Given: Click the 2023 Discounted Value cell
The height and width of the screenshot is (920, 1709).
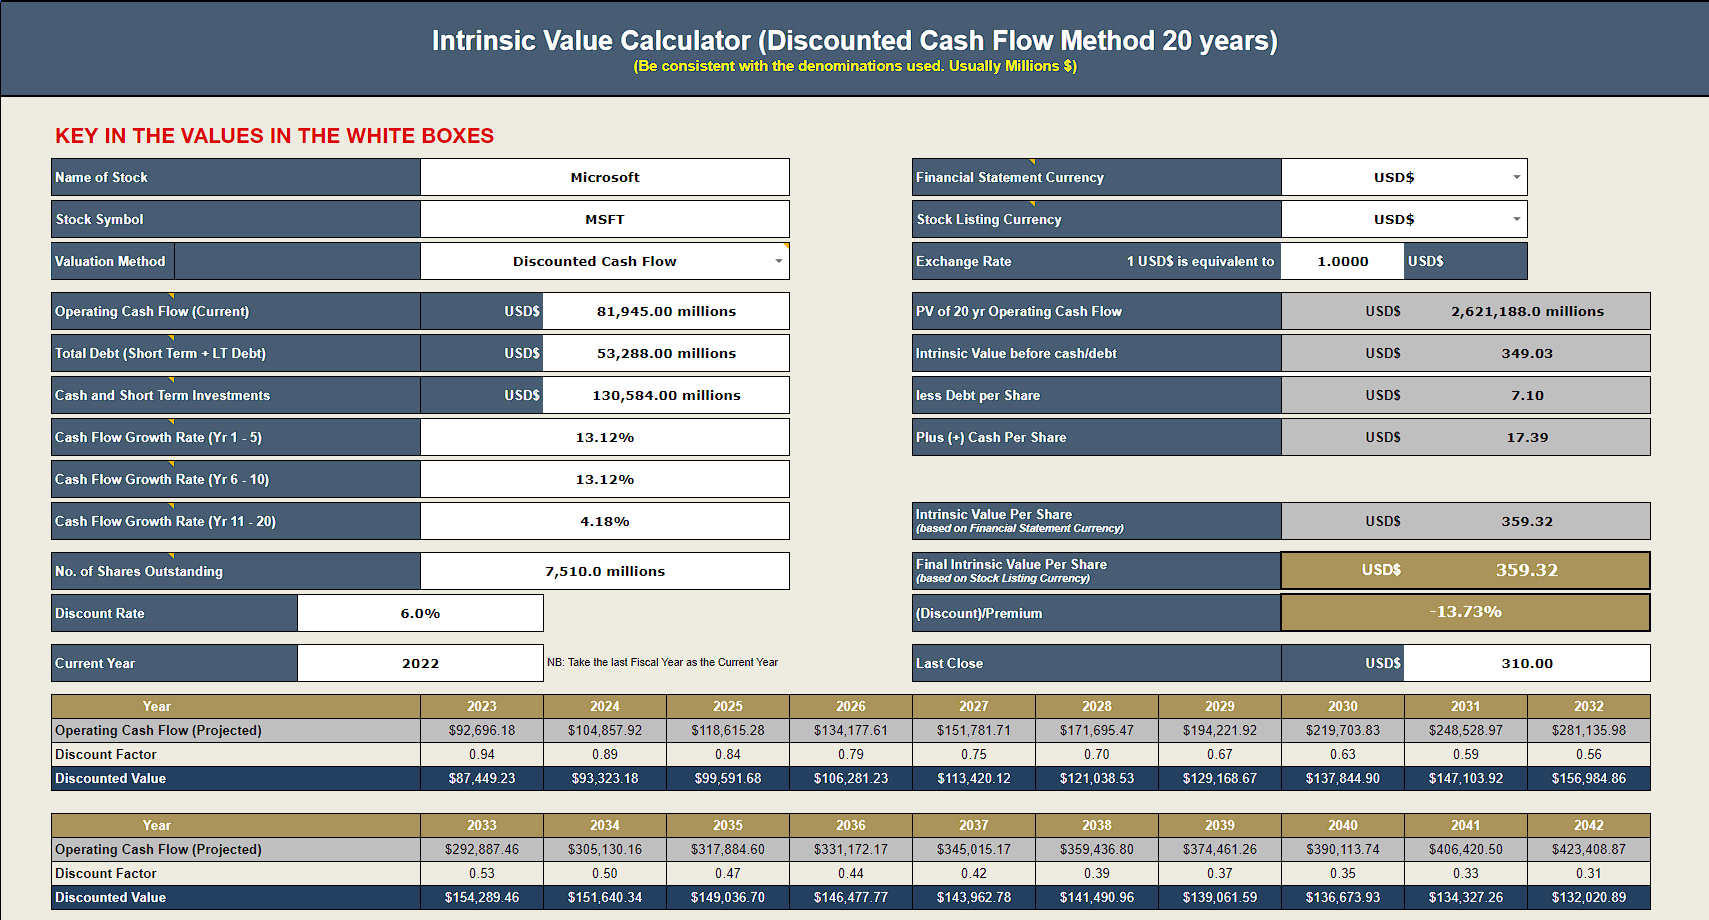Looking at the screenshot, I should (x=483, y=778).
